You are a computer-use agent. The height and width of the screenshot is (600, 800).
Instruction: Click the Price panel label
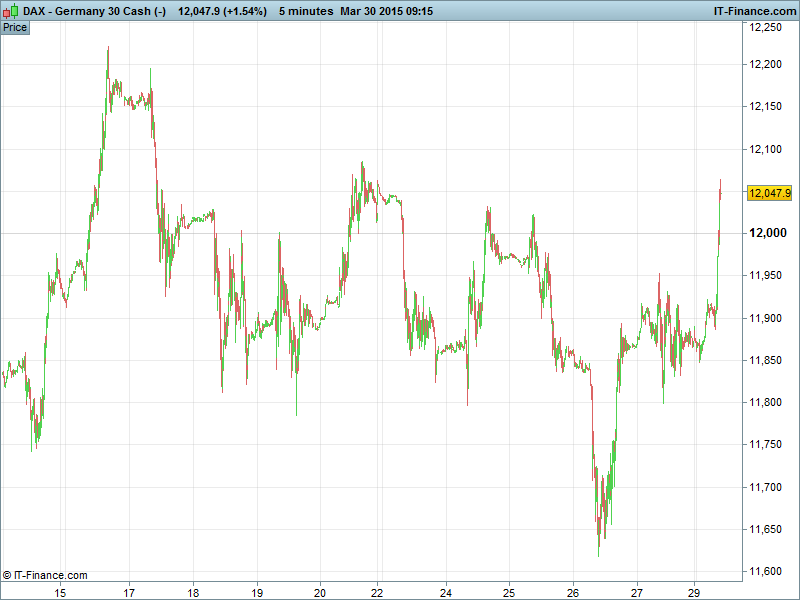click(15, 27)
